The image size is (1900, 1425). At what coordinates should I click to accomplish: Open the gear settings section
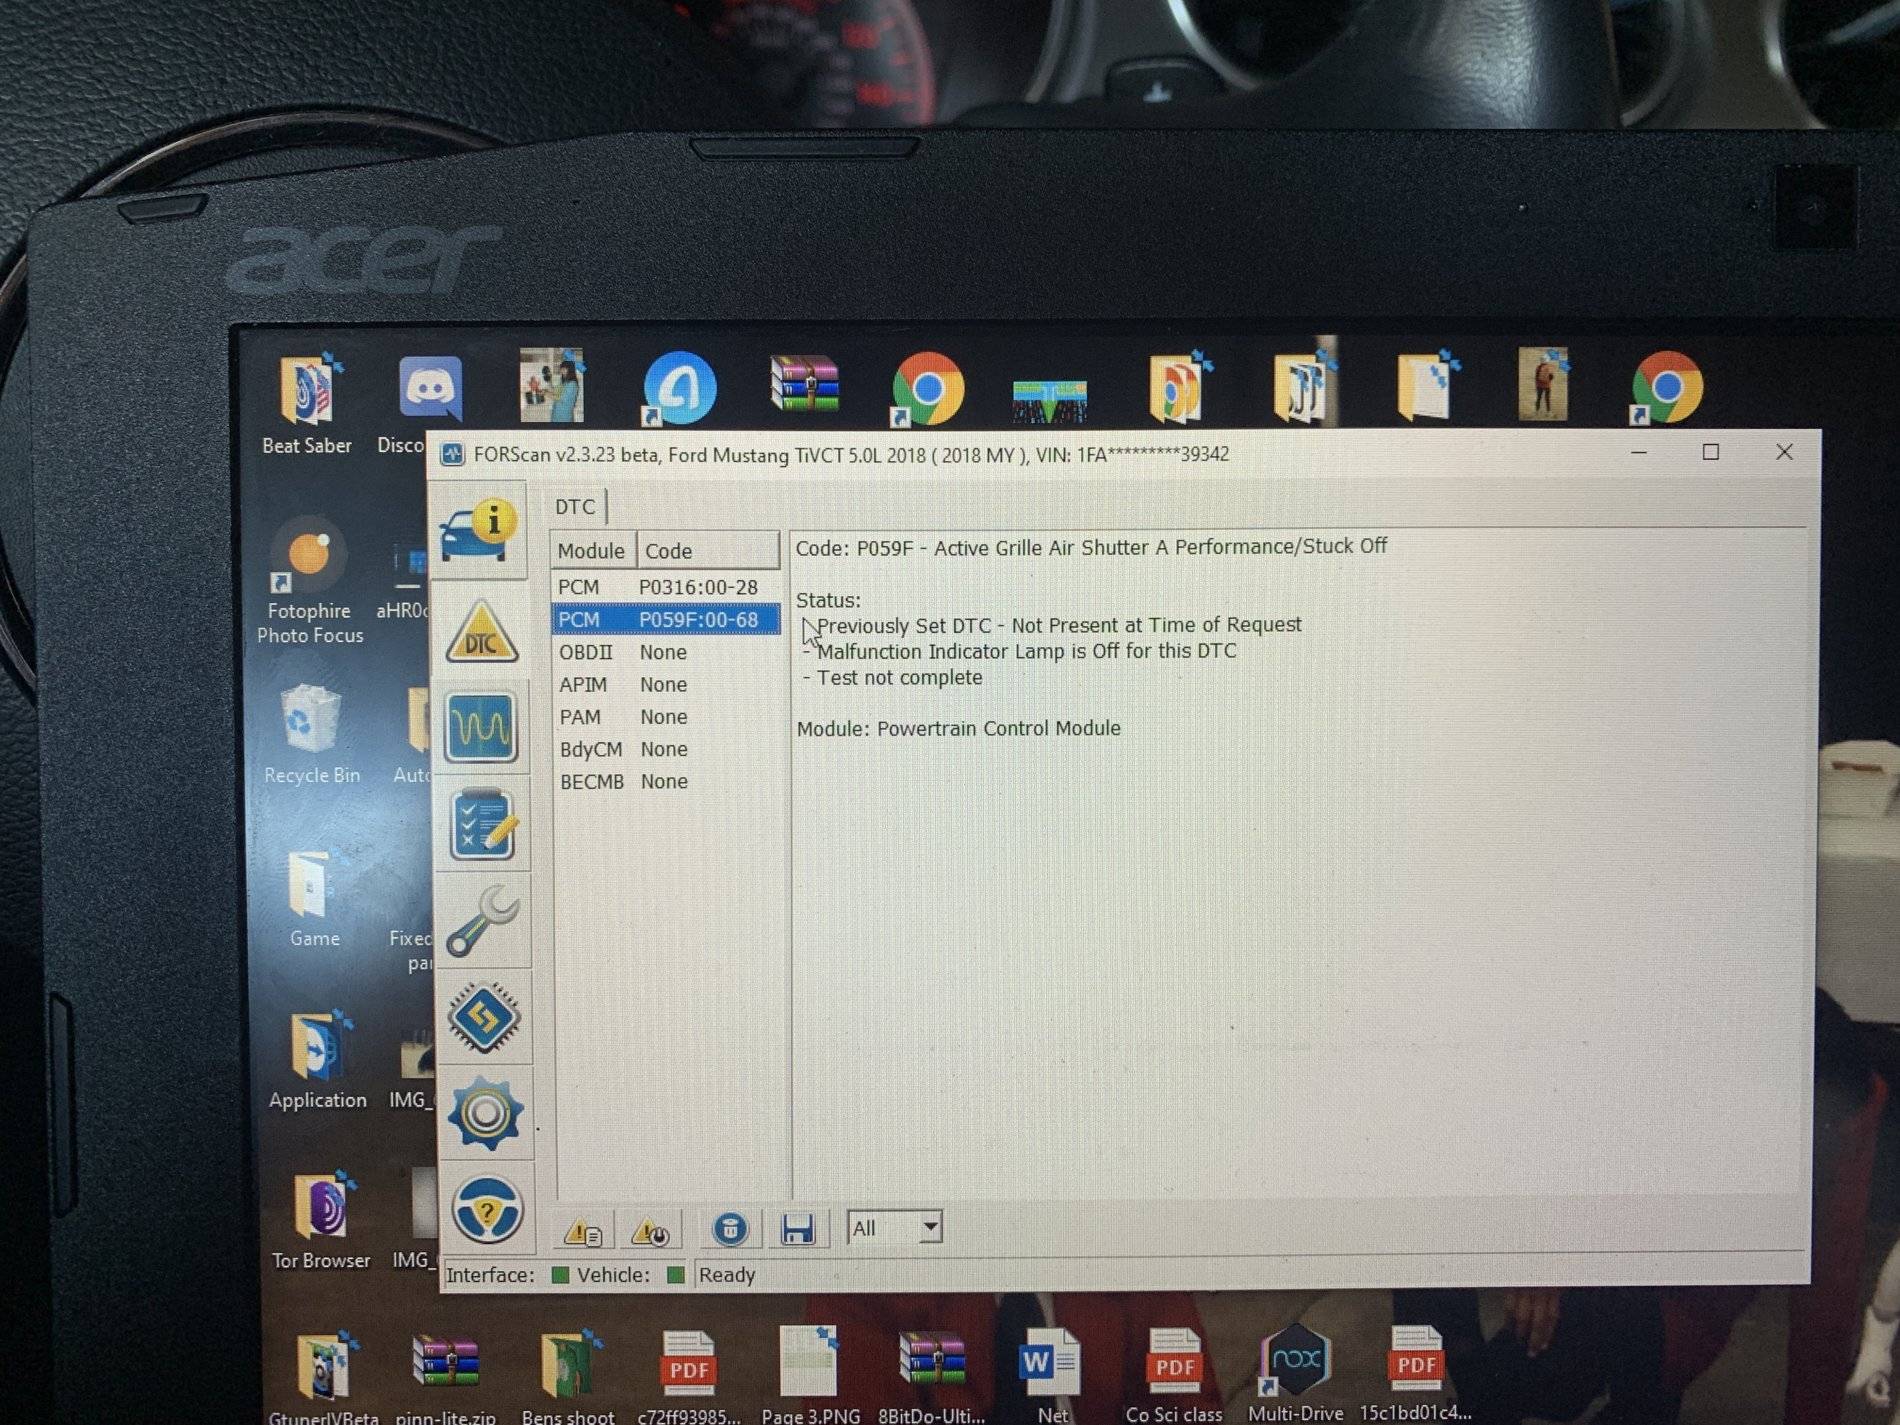485,1113
